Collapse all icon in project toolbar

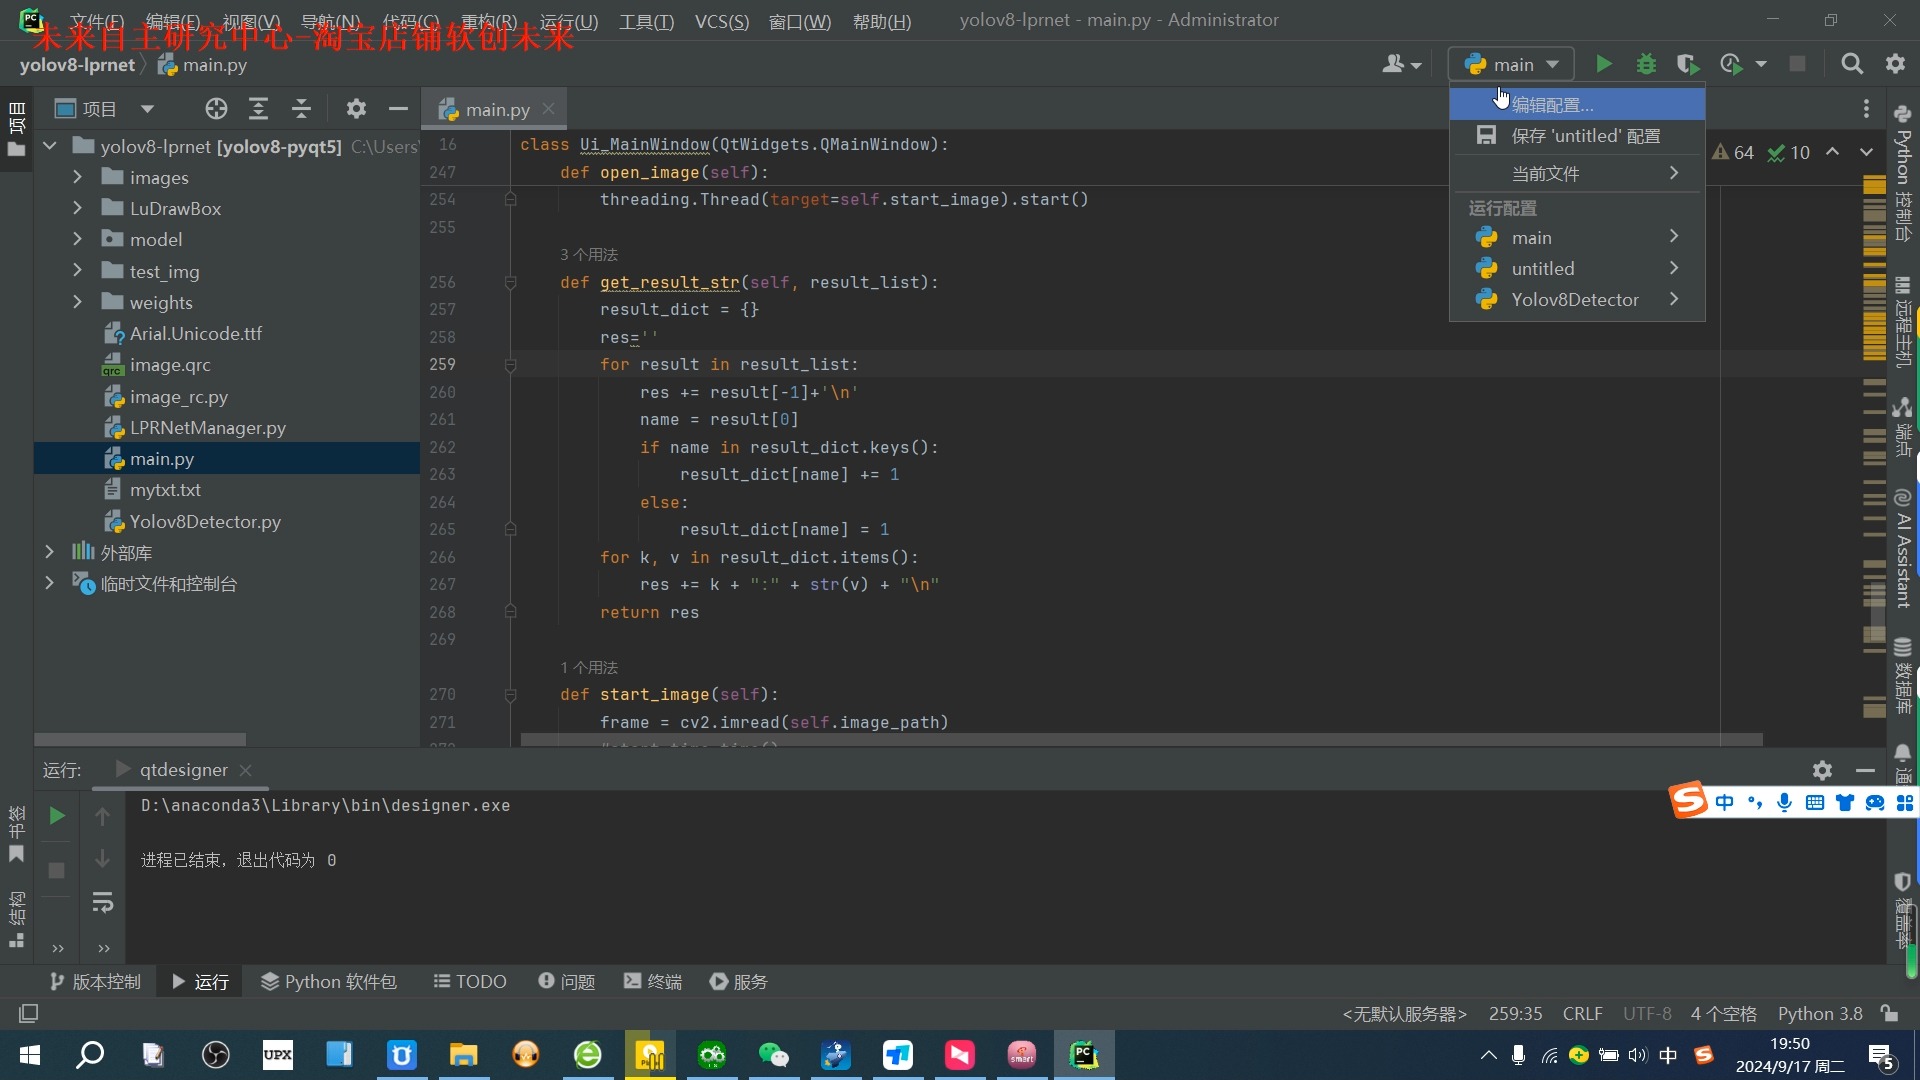(x=301, y=109)
